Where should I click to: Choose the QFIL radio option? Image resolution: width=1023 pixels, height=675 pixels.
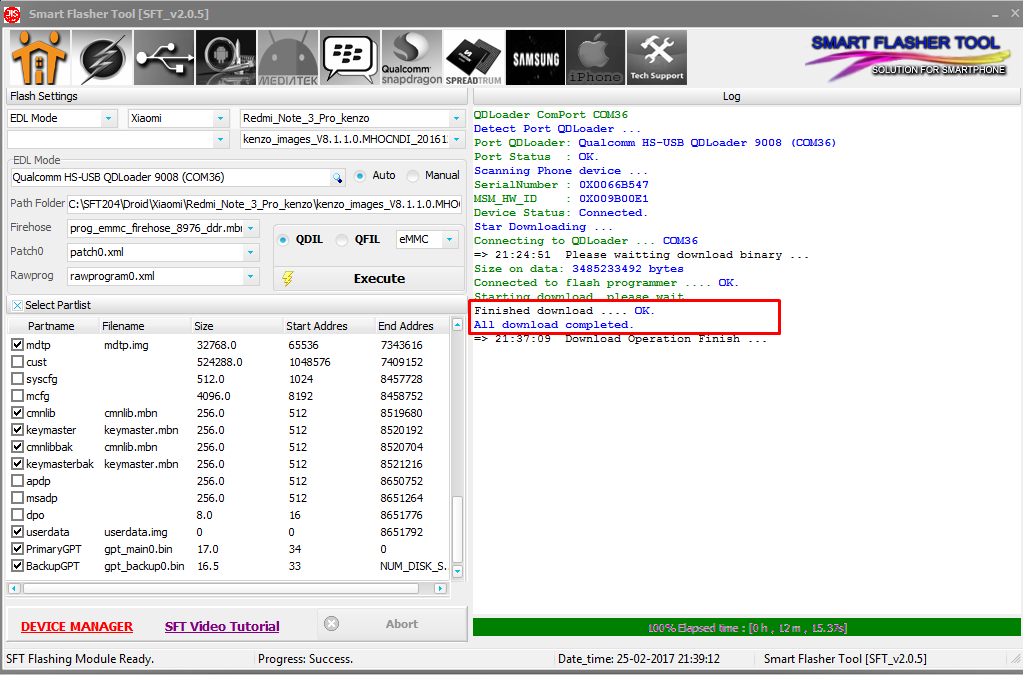[x=342, y=240]
